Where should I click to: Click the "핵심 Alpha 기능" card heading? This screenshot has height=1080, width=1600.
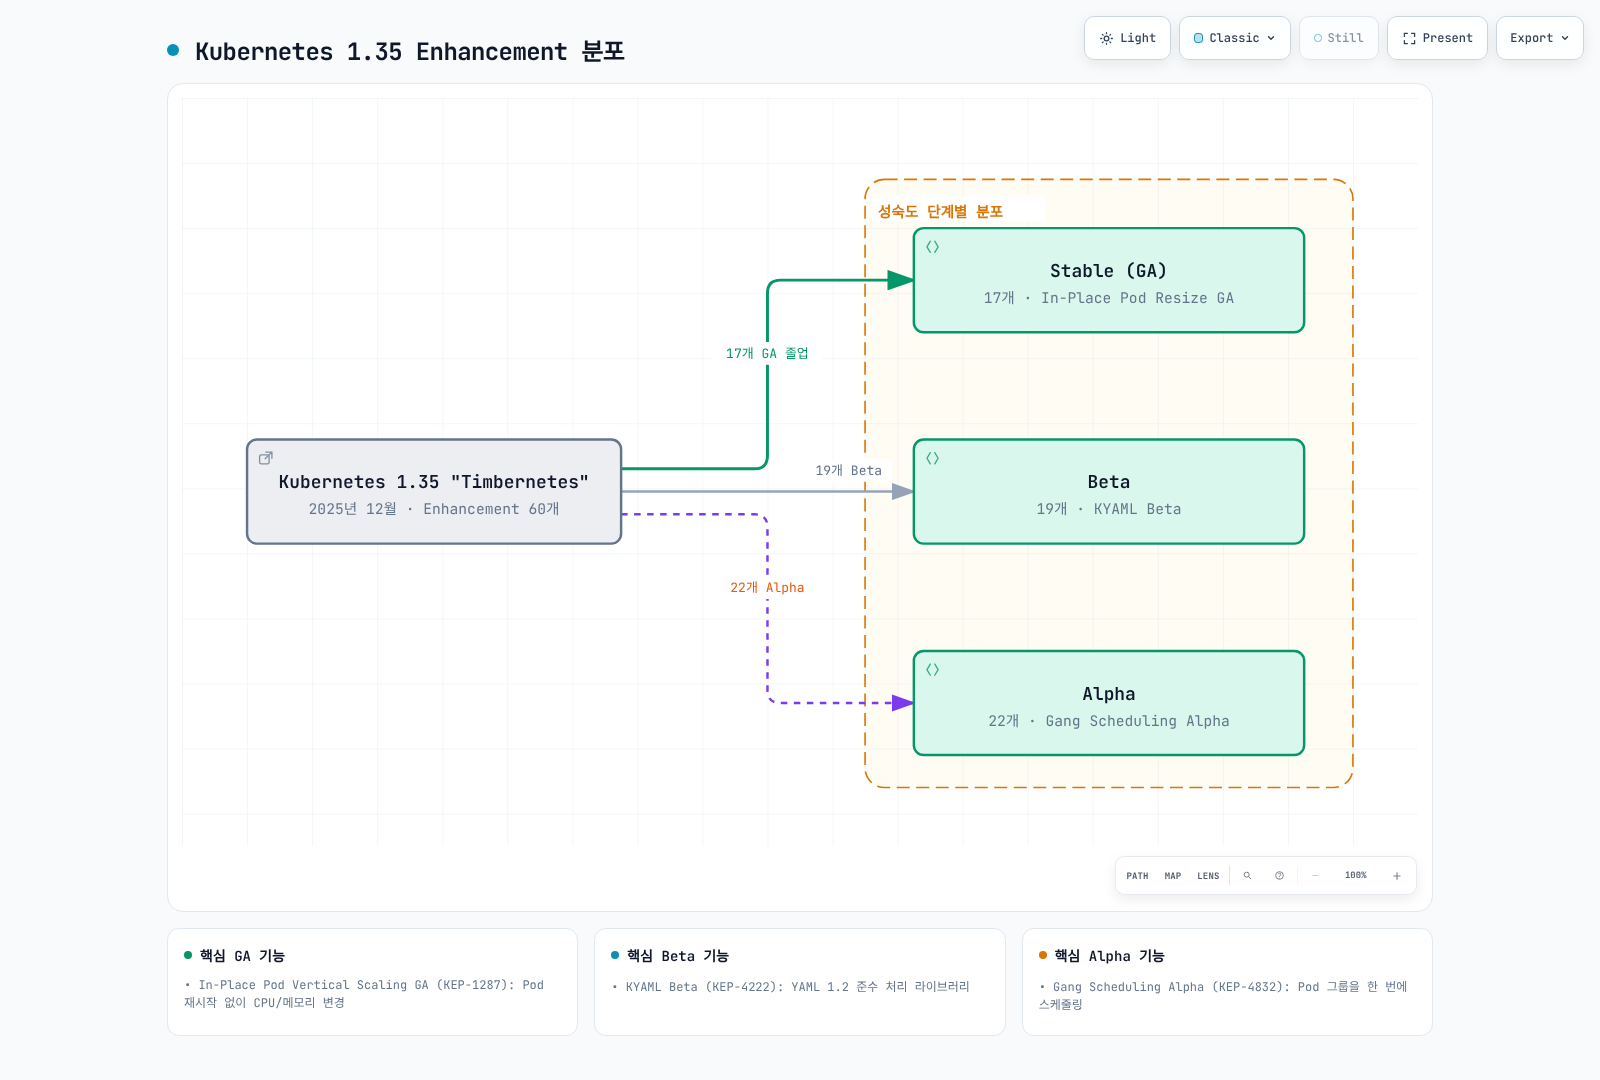pos(1109,956)
